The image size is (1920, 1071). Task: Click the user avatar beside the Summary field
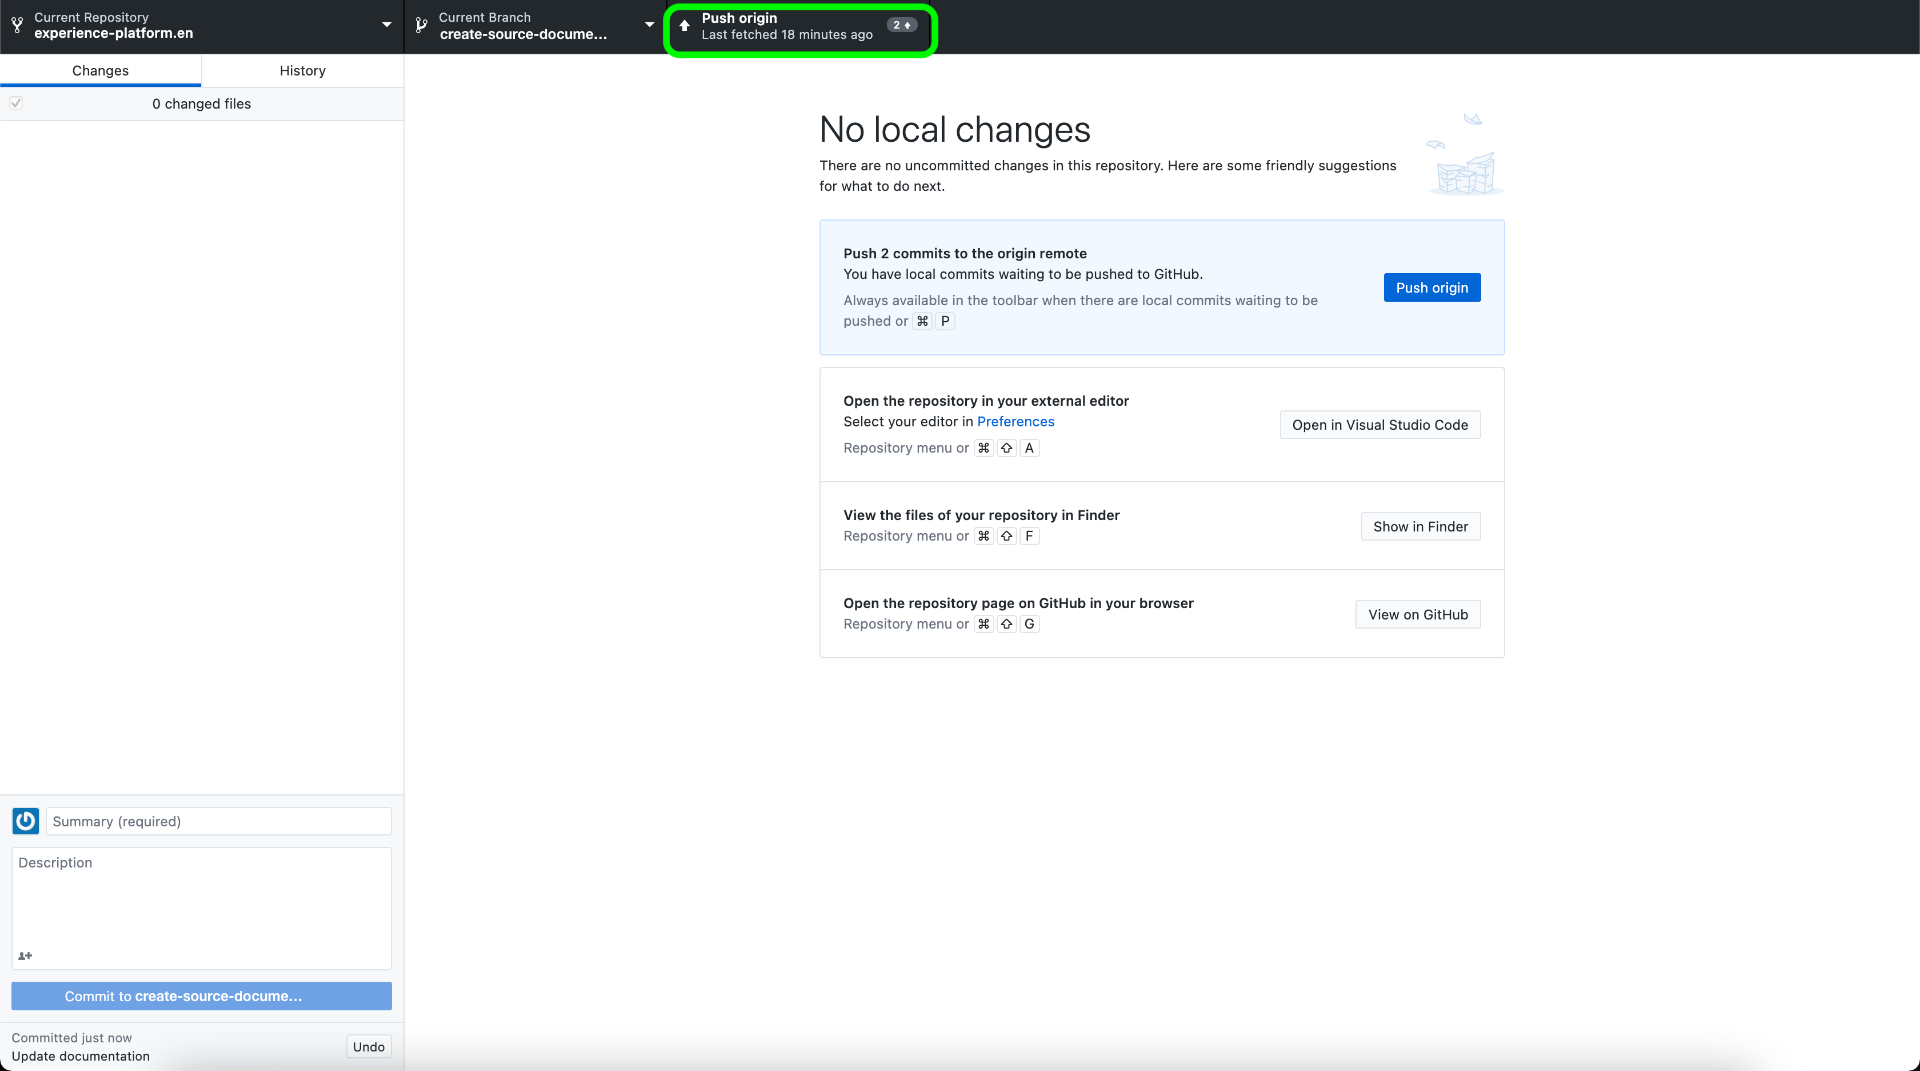tap(26, 821)
